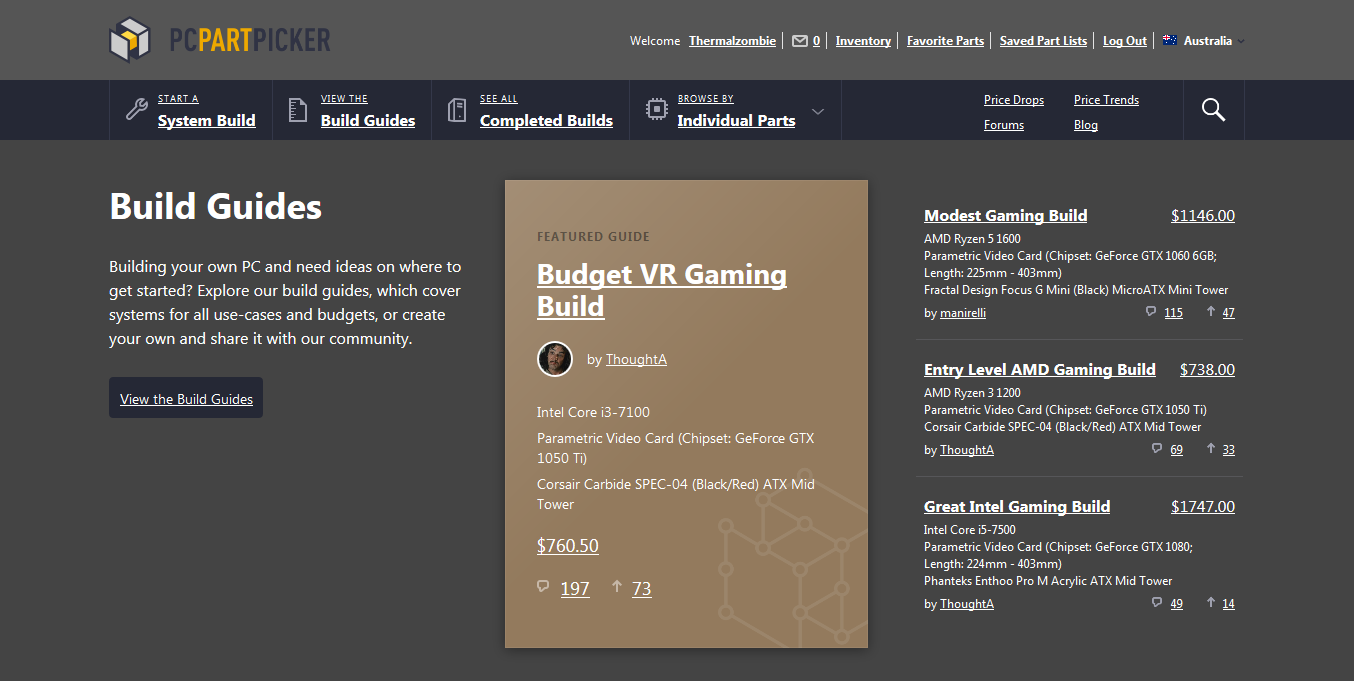The height and width of the screenshot is (681, 1354).
Task: Open Favorite Parts
Action: click(945, 41)
